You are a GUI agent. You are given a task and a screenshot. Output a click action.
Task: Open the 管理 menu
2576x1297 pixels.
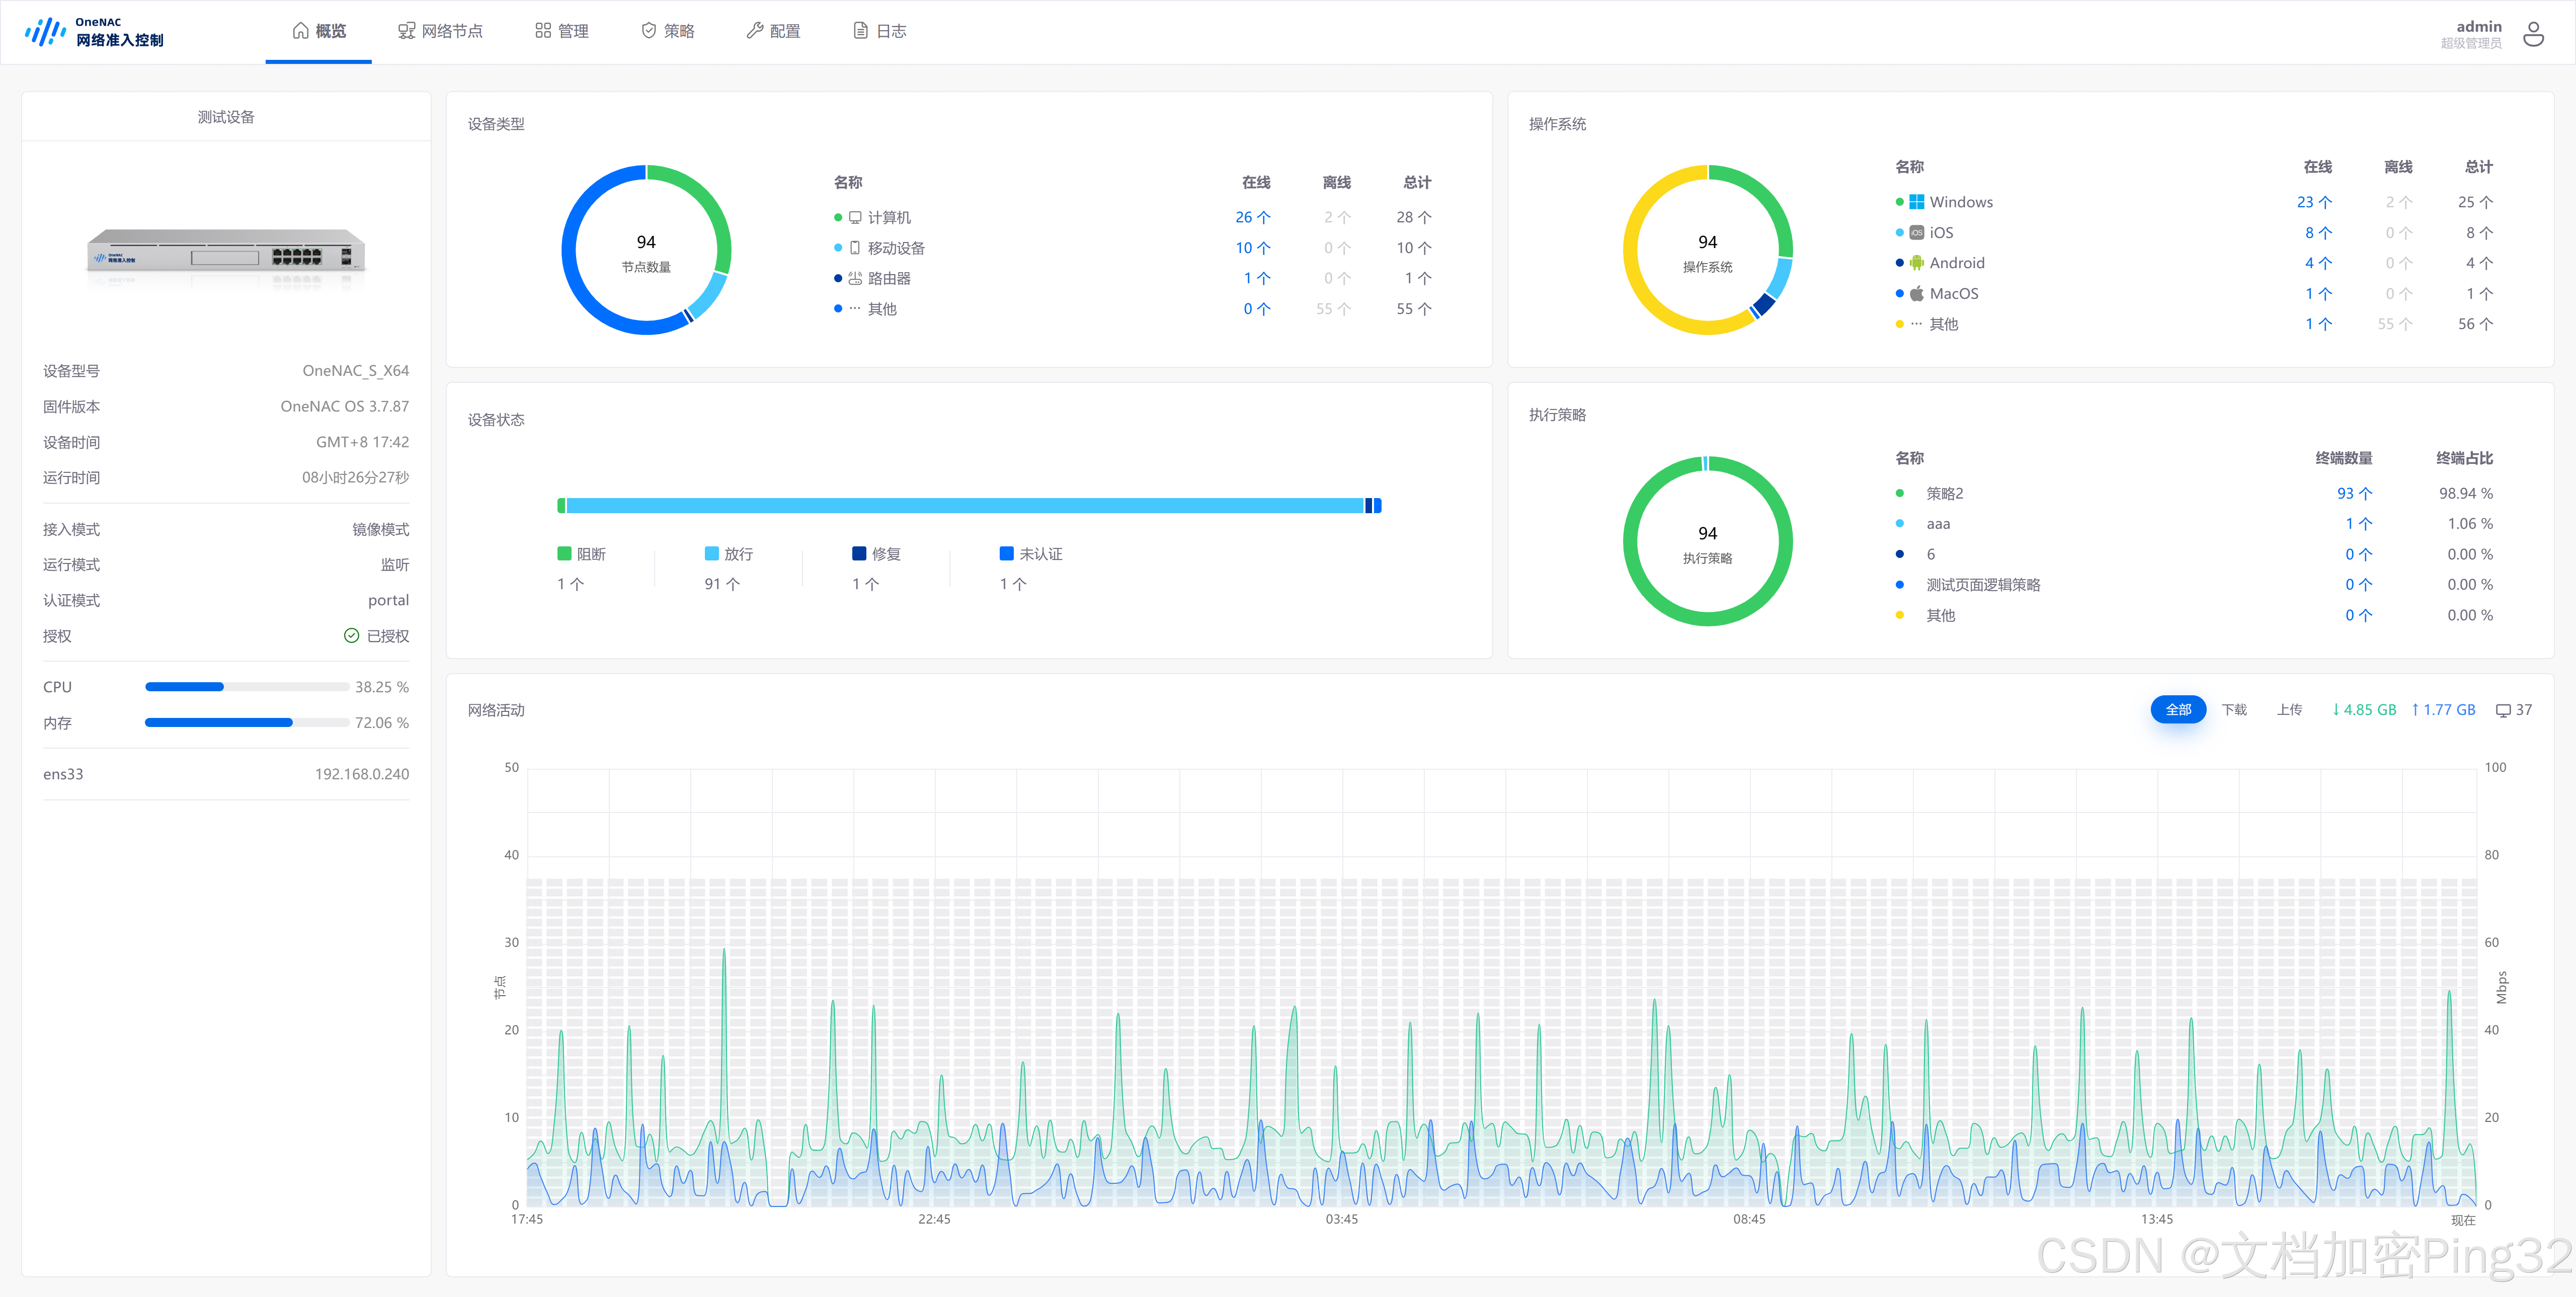561,31
